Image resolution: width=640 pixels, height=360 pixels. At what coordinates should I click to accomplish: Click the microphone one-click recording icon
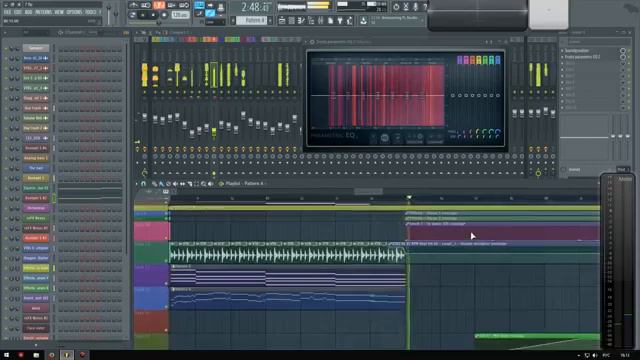click(415, 7)
